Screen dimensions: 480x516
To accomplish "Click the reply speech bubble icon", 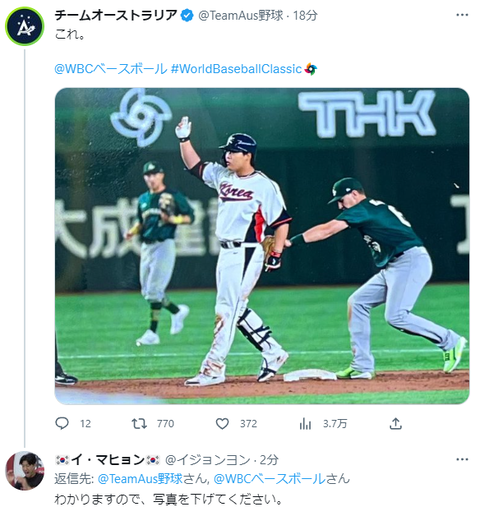I will [x=62, y=423].
